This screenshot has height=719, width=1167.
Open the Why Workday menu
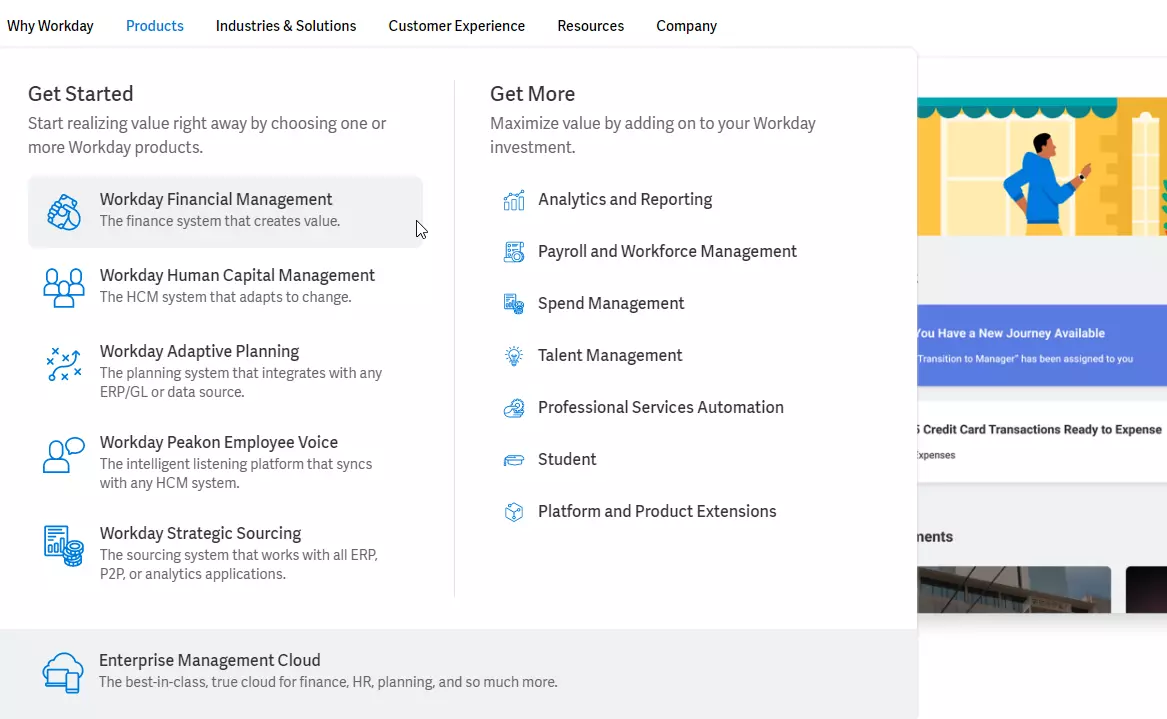[51, 26]
